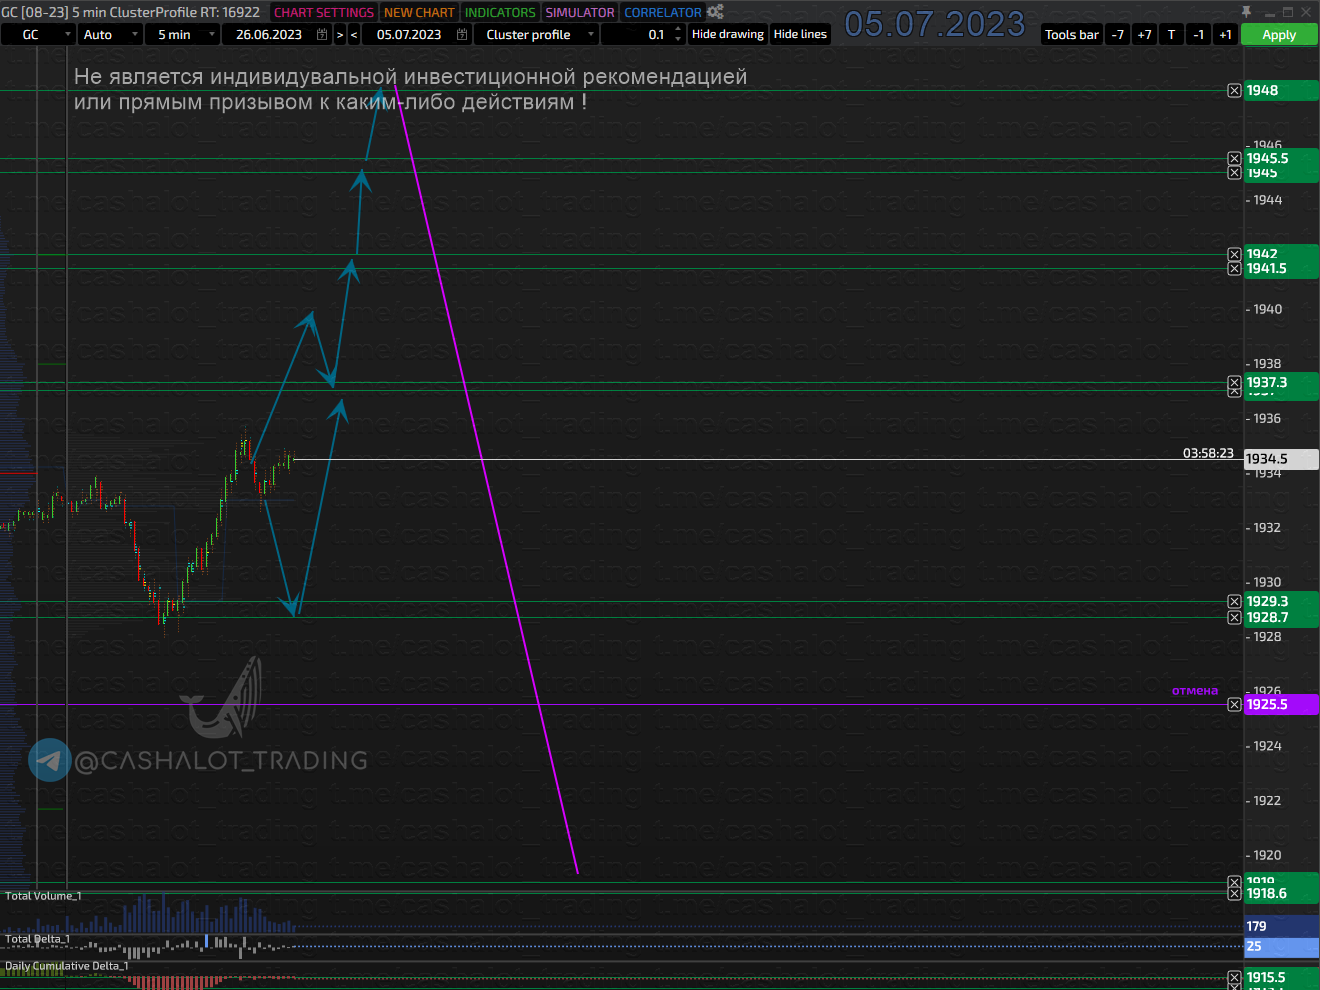Shift range forward with +1 button
Screen dimensions: 1320x990
tap(1226, 34)
